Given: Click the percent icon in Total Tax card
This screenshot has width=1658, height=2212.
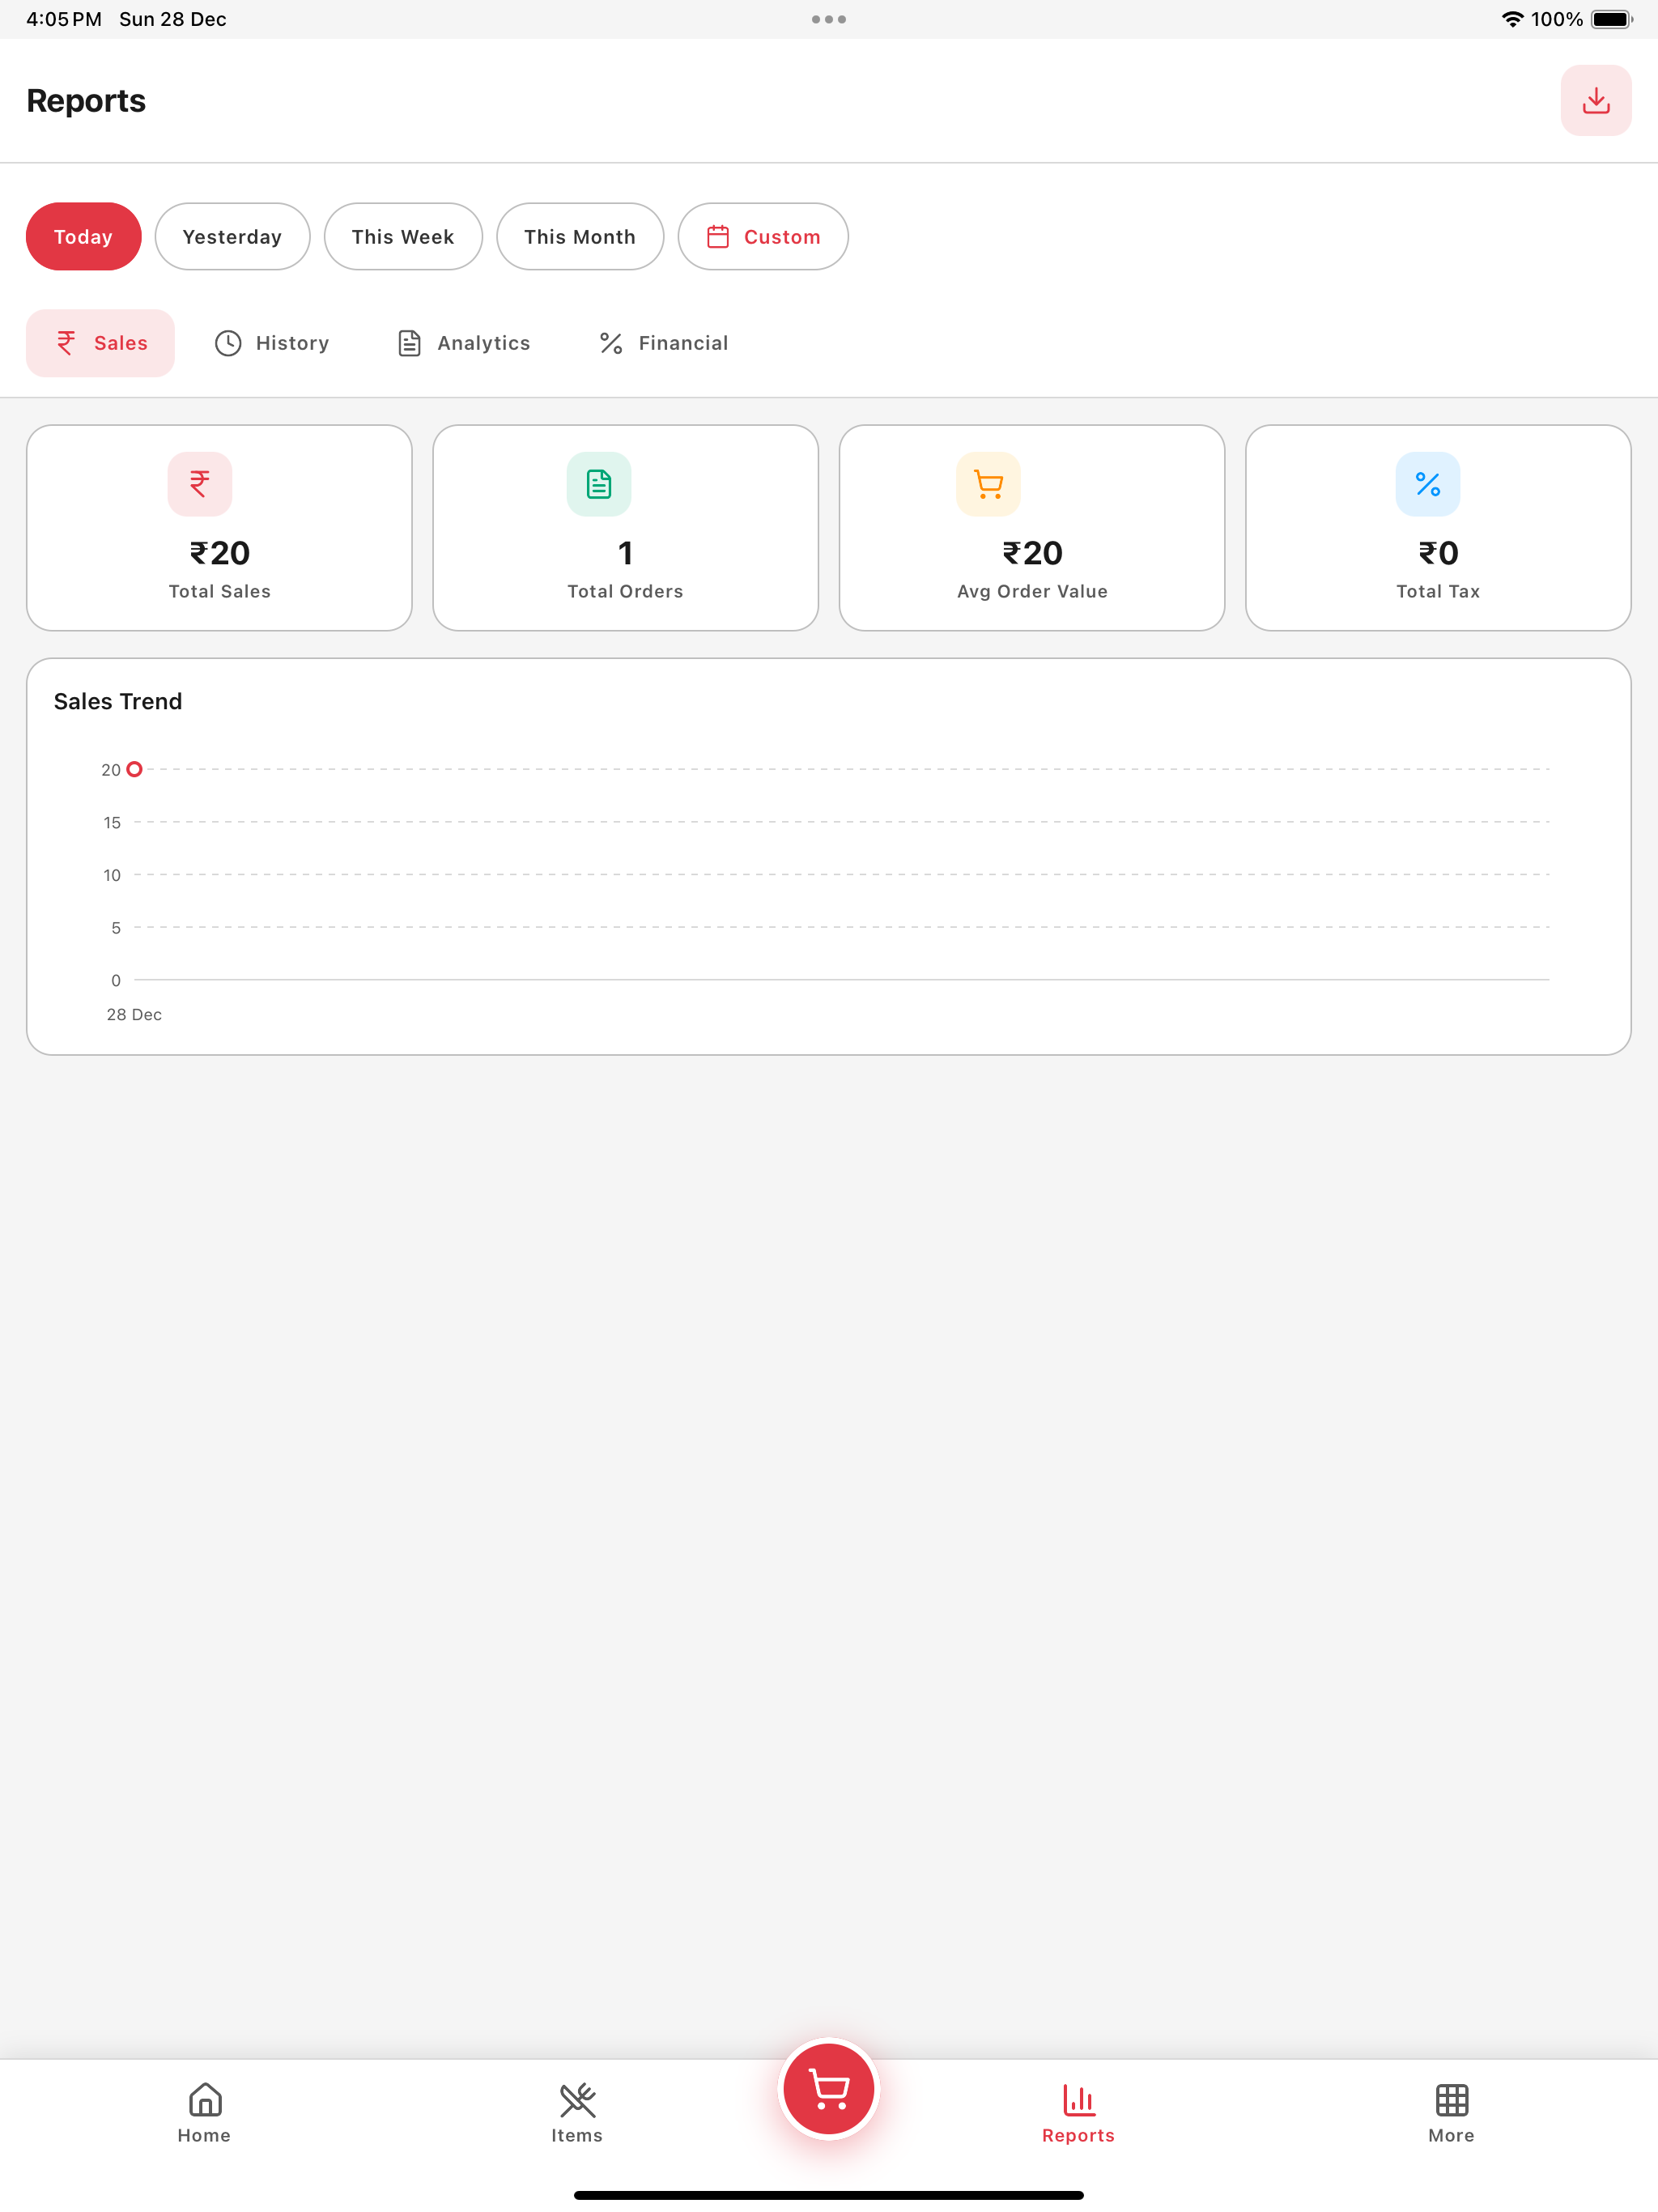Looking at the screenshot, I should tap(1428, 484).
